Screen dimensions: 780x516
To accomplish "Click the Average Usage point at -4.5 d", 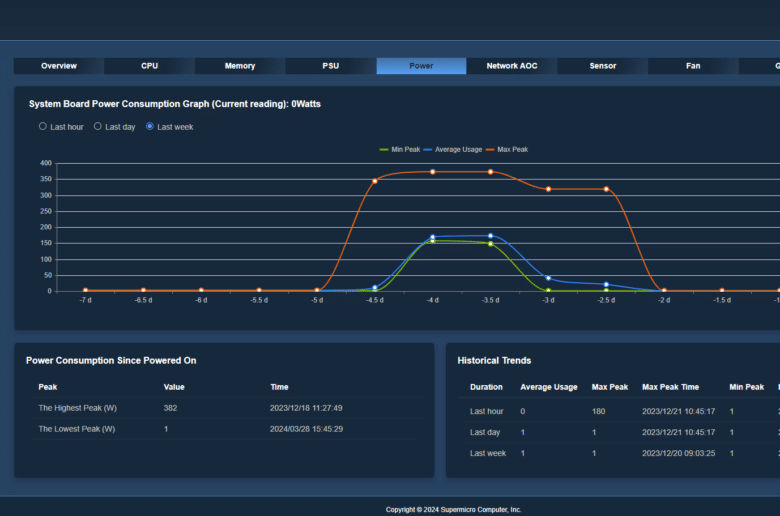I will (x=375, y=288).
